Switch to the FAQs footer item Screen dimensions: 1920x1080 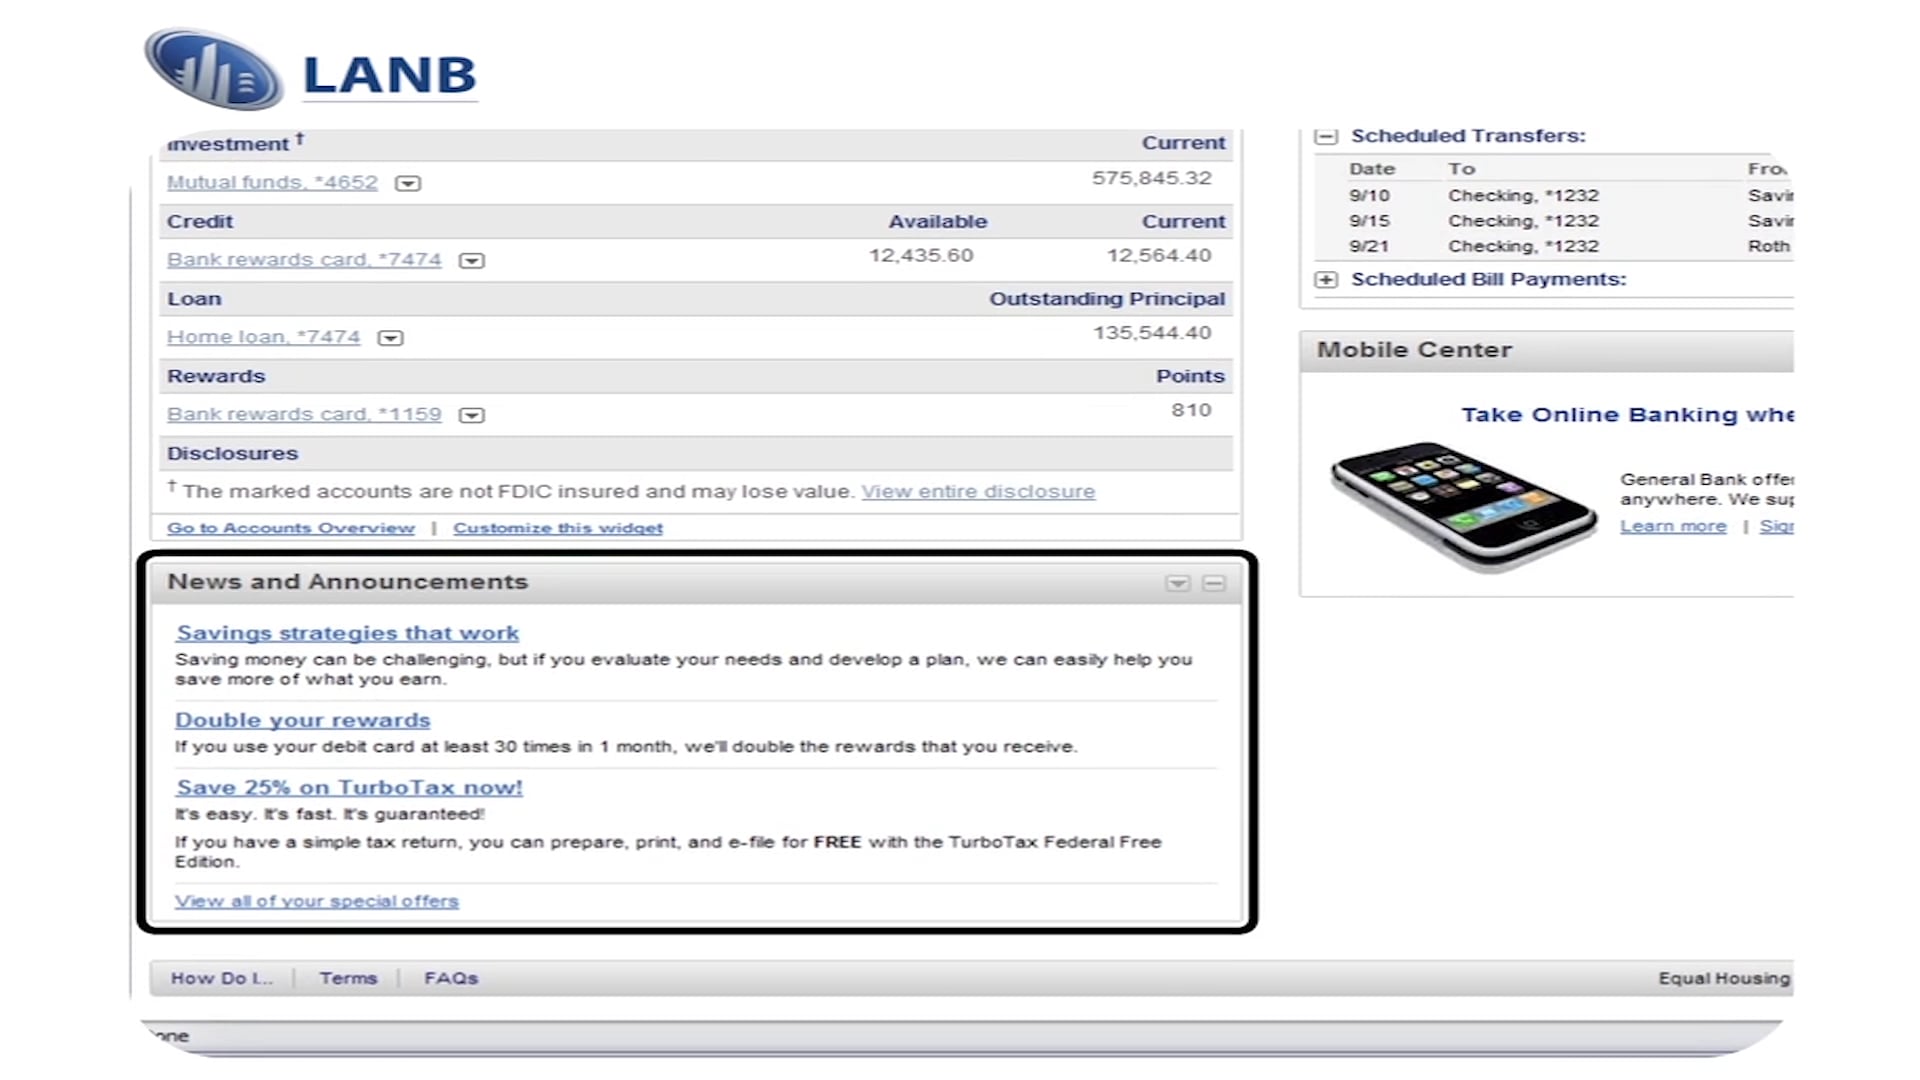point(451,978)
